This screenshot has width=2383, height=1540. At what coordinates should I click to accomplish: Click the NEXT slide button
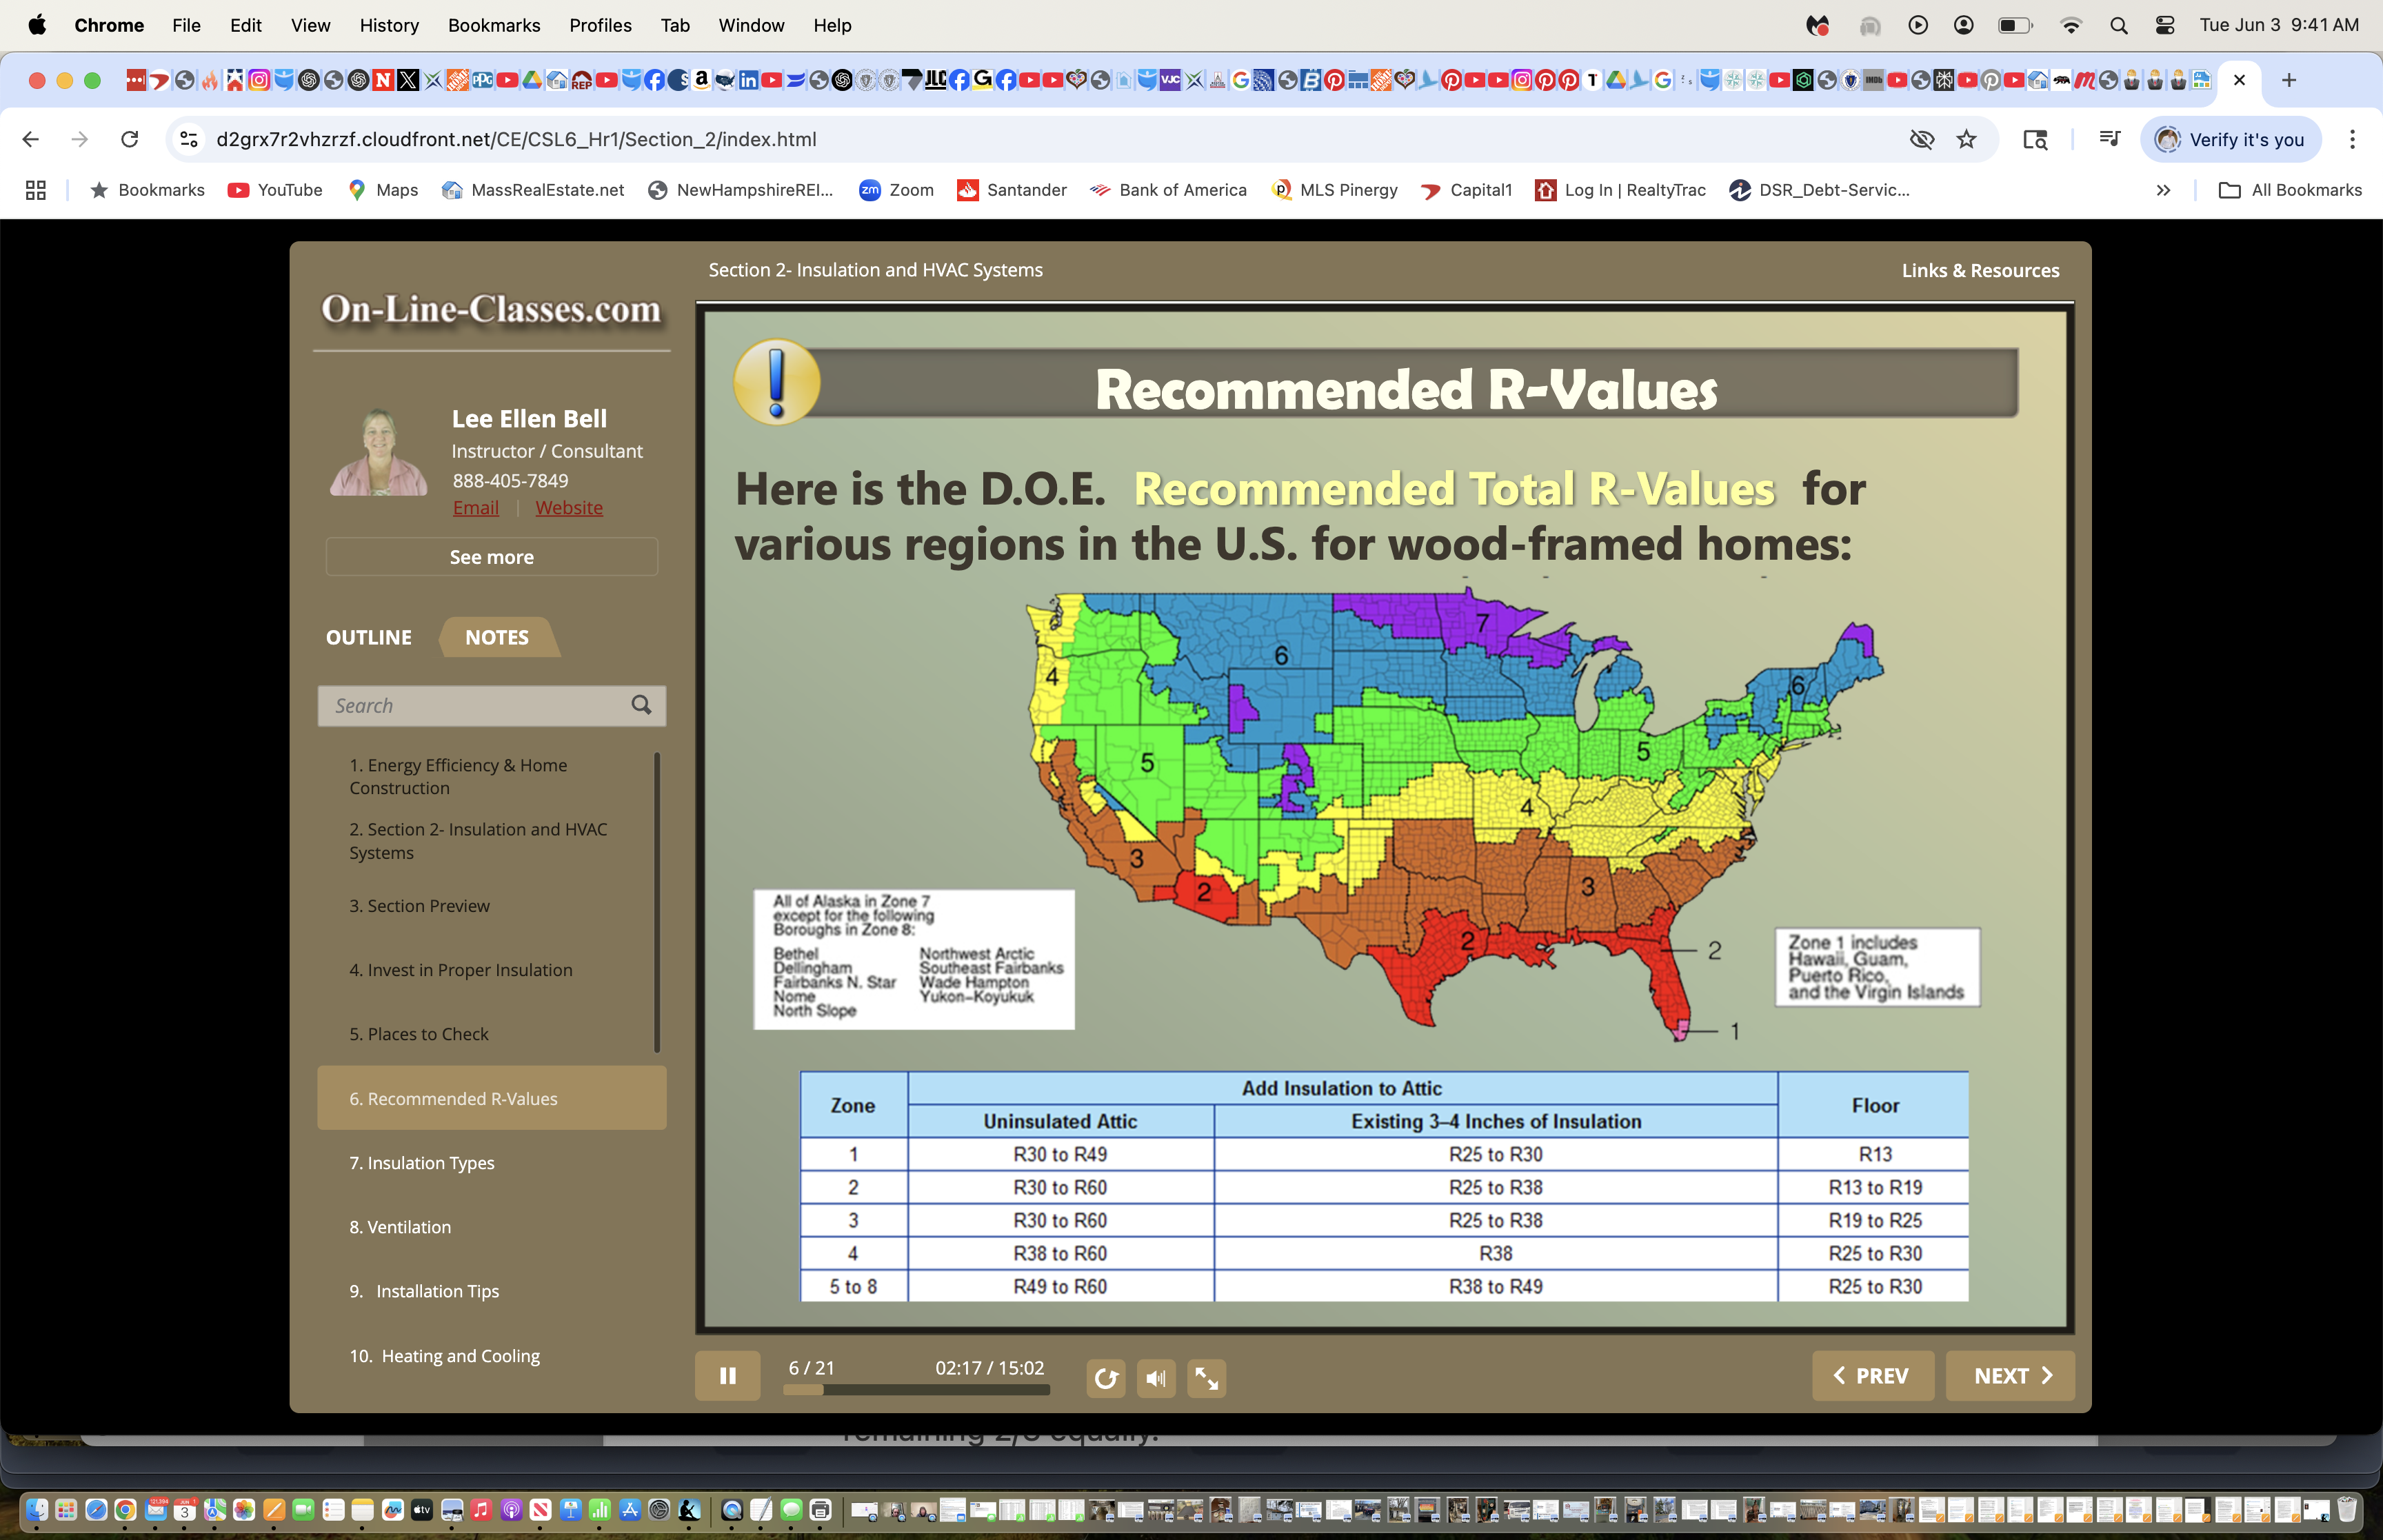coord(2010,1375)
